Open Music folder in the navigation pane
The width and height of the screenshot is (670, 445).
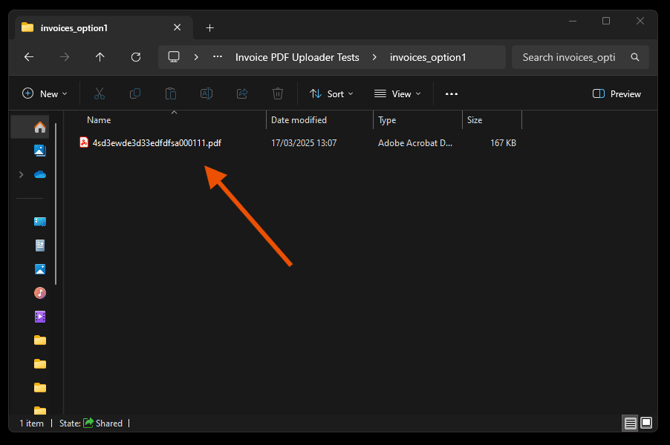click(40, 293)
